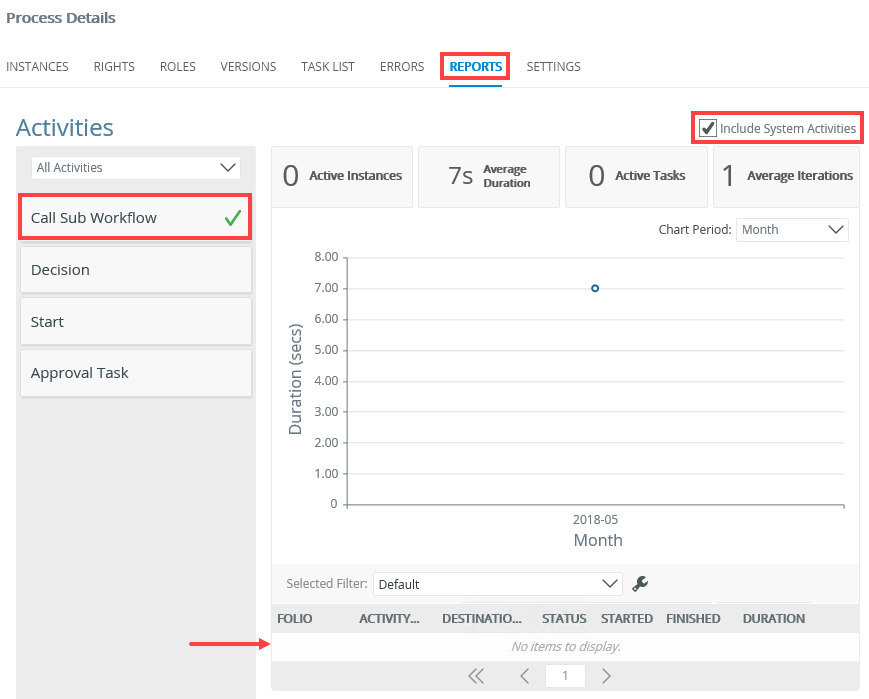Select the Errors tab
The width and height of the screenshot is (869, 699).
pos(402,67)
